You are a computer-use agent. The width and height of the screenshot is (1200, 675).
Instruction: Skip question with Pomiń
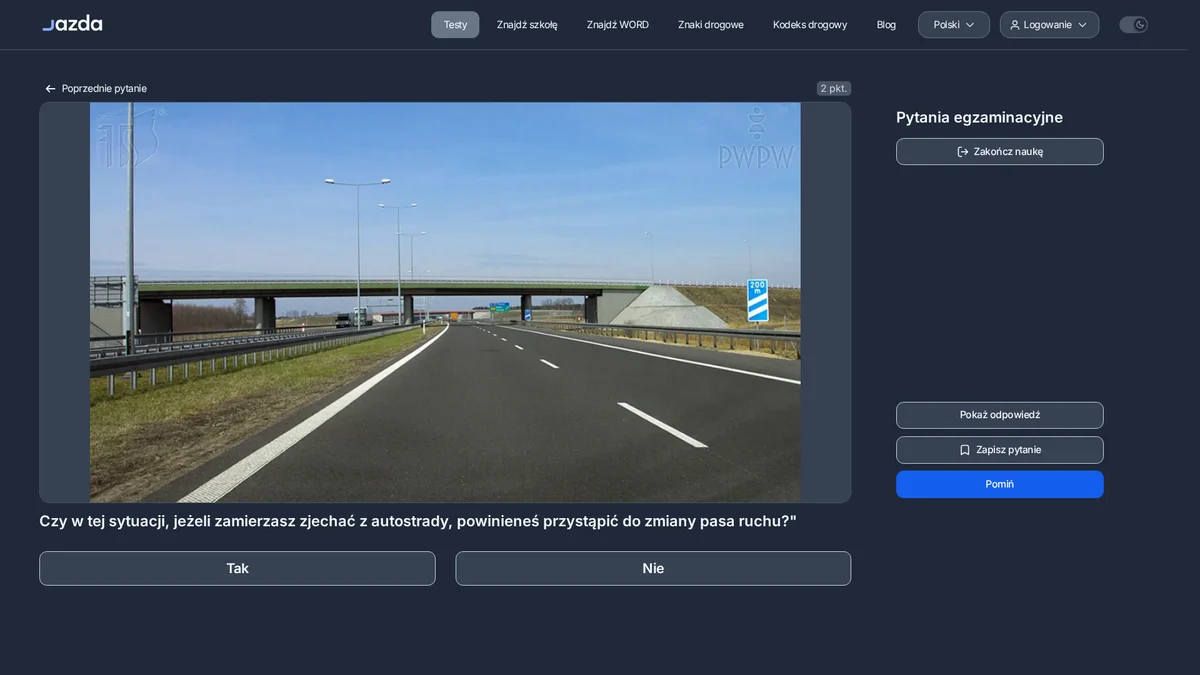[1000, 484]
